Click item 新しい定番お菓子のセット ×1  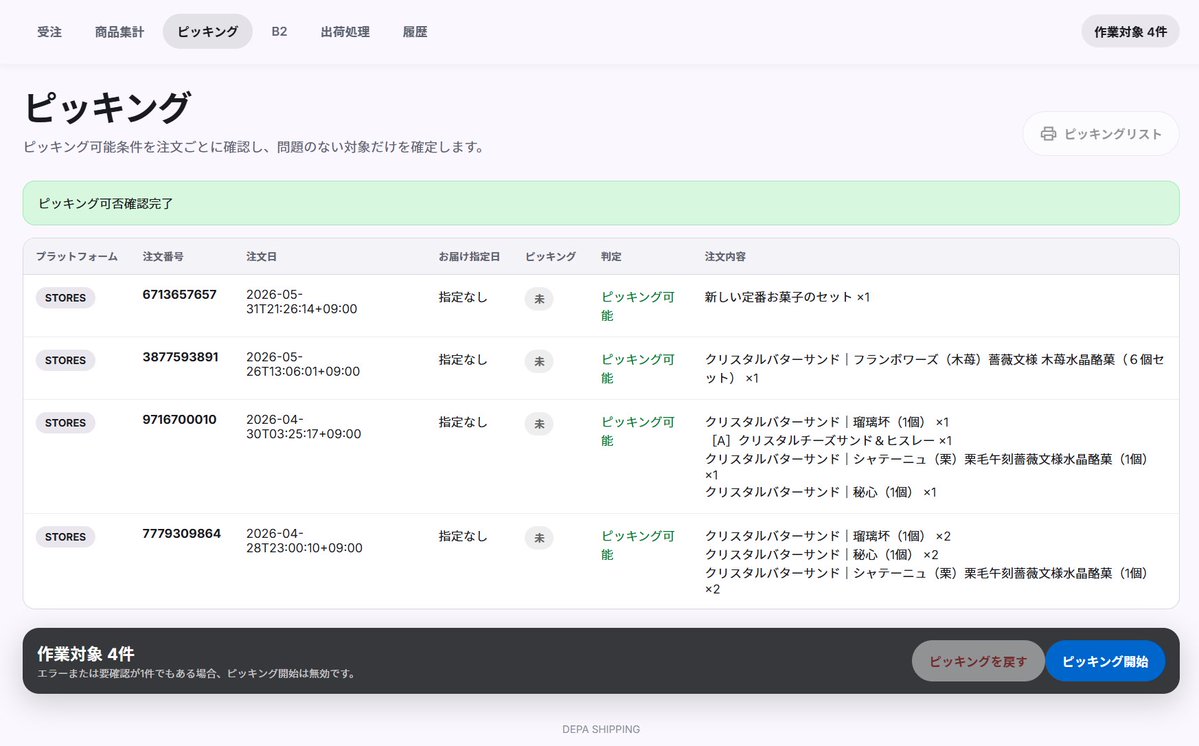[x=787, y=297]
